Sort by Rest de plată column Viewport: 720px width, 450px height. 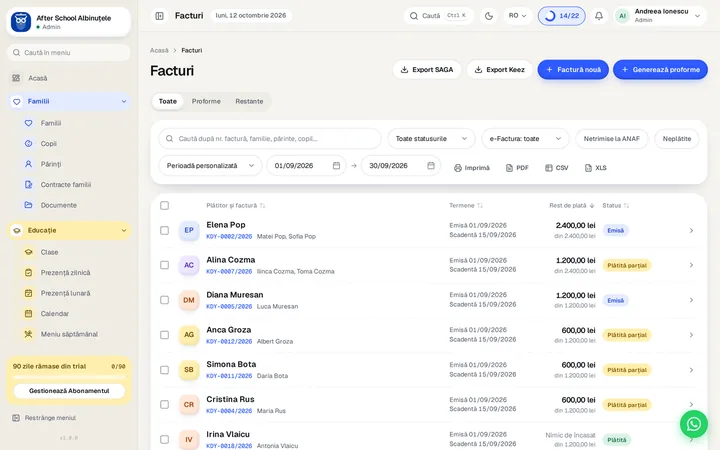(x=572, y=206)
